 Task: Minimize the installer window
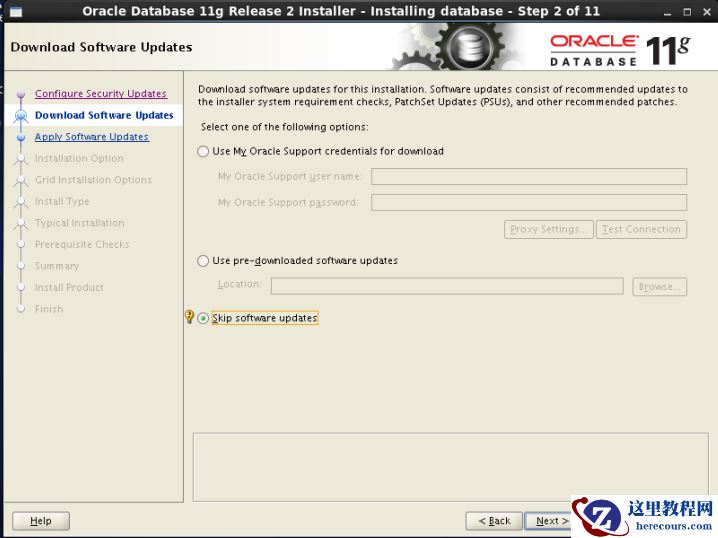point(667,12)
